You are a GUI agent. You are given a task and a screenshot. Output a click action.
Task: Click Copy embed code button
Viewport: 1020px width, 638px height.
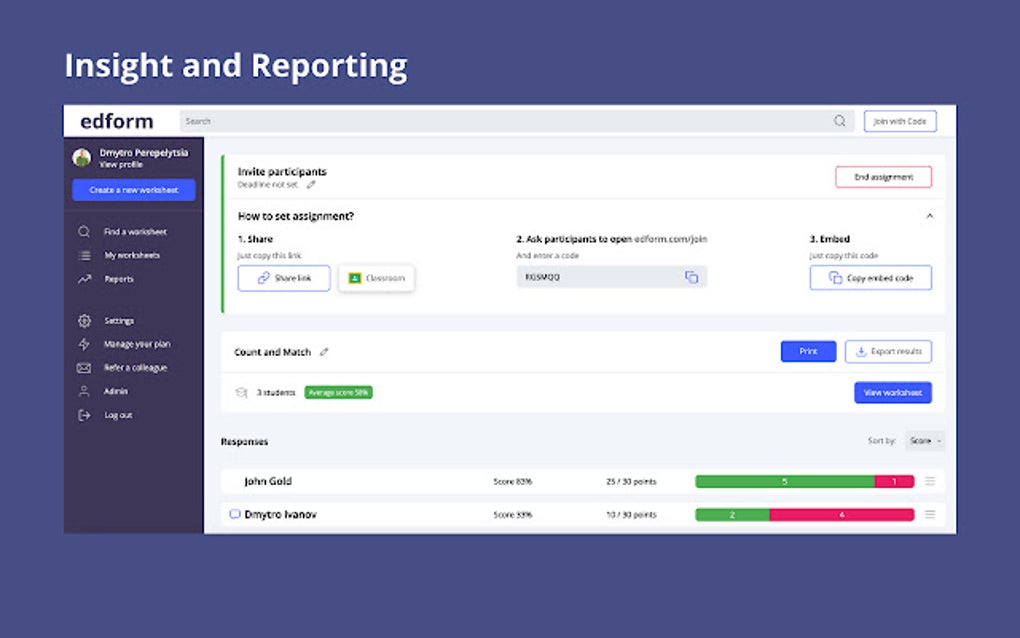[870, 278]
